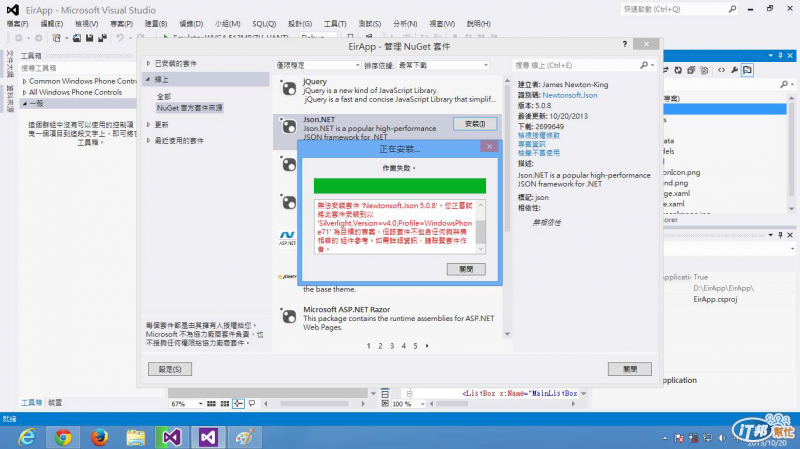The height and width of the screenshot is (449, 800).
Task: Switch to the 裝置 tab at bottom left
Action: [x=55, y=403]
